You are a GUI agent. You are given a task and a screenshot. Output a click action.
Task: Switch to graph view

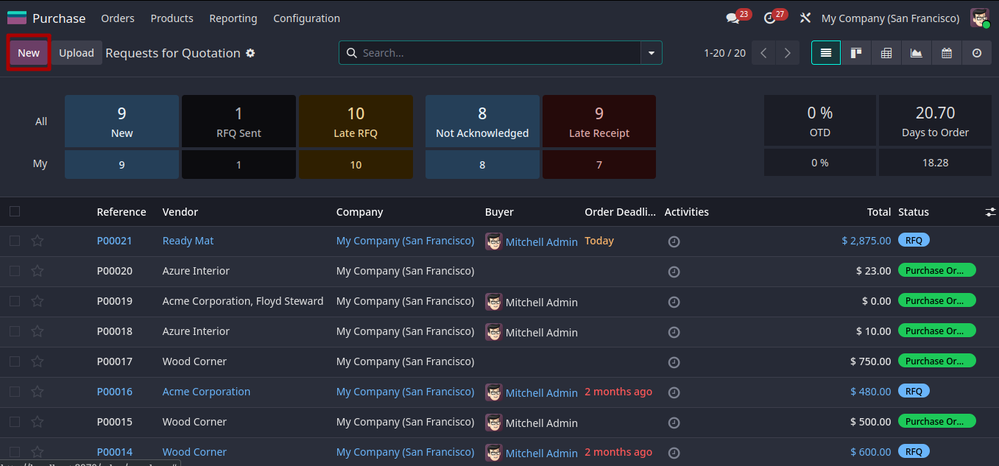(x=916, y=53)
